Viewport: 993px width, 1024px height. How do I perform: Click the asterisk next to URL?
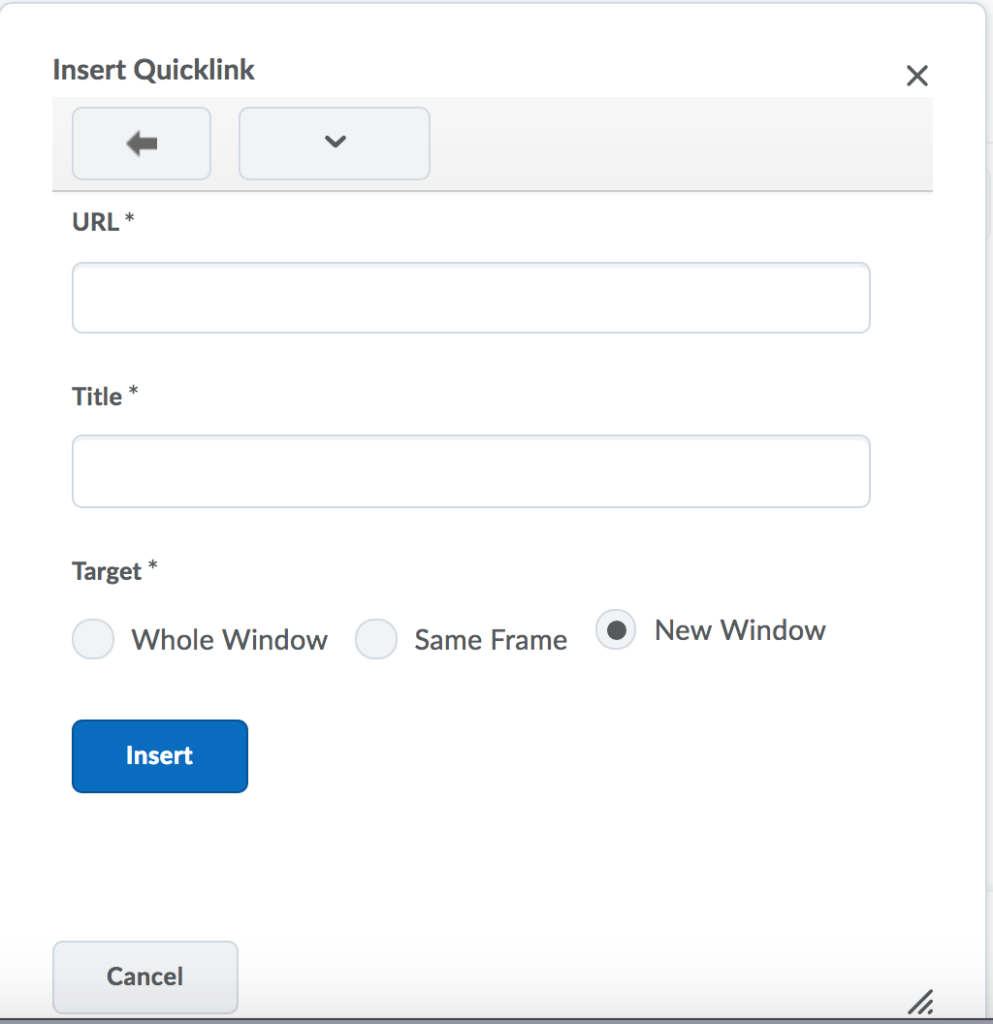128,218
